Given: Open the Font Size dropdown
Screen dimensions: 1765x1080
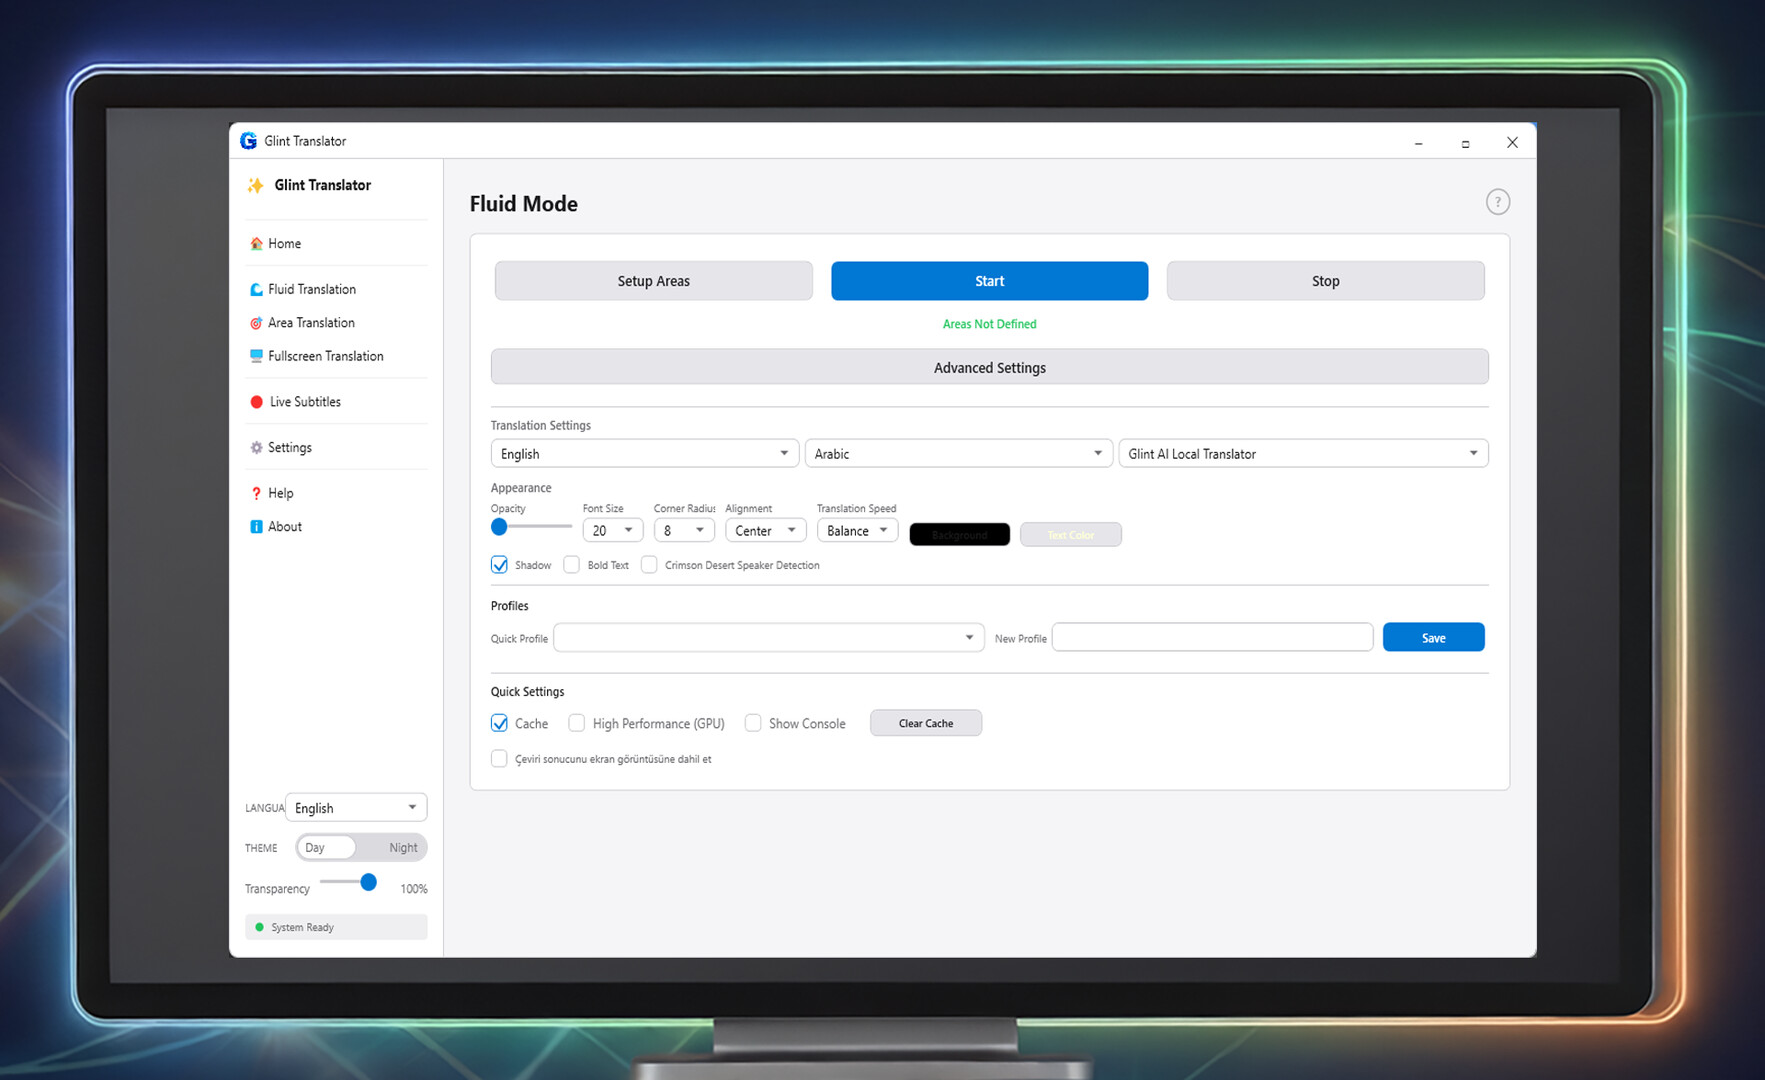Looking at the screenshot, I should tap(612, 531).
